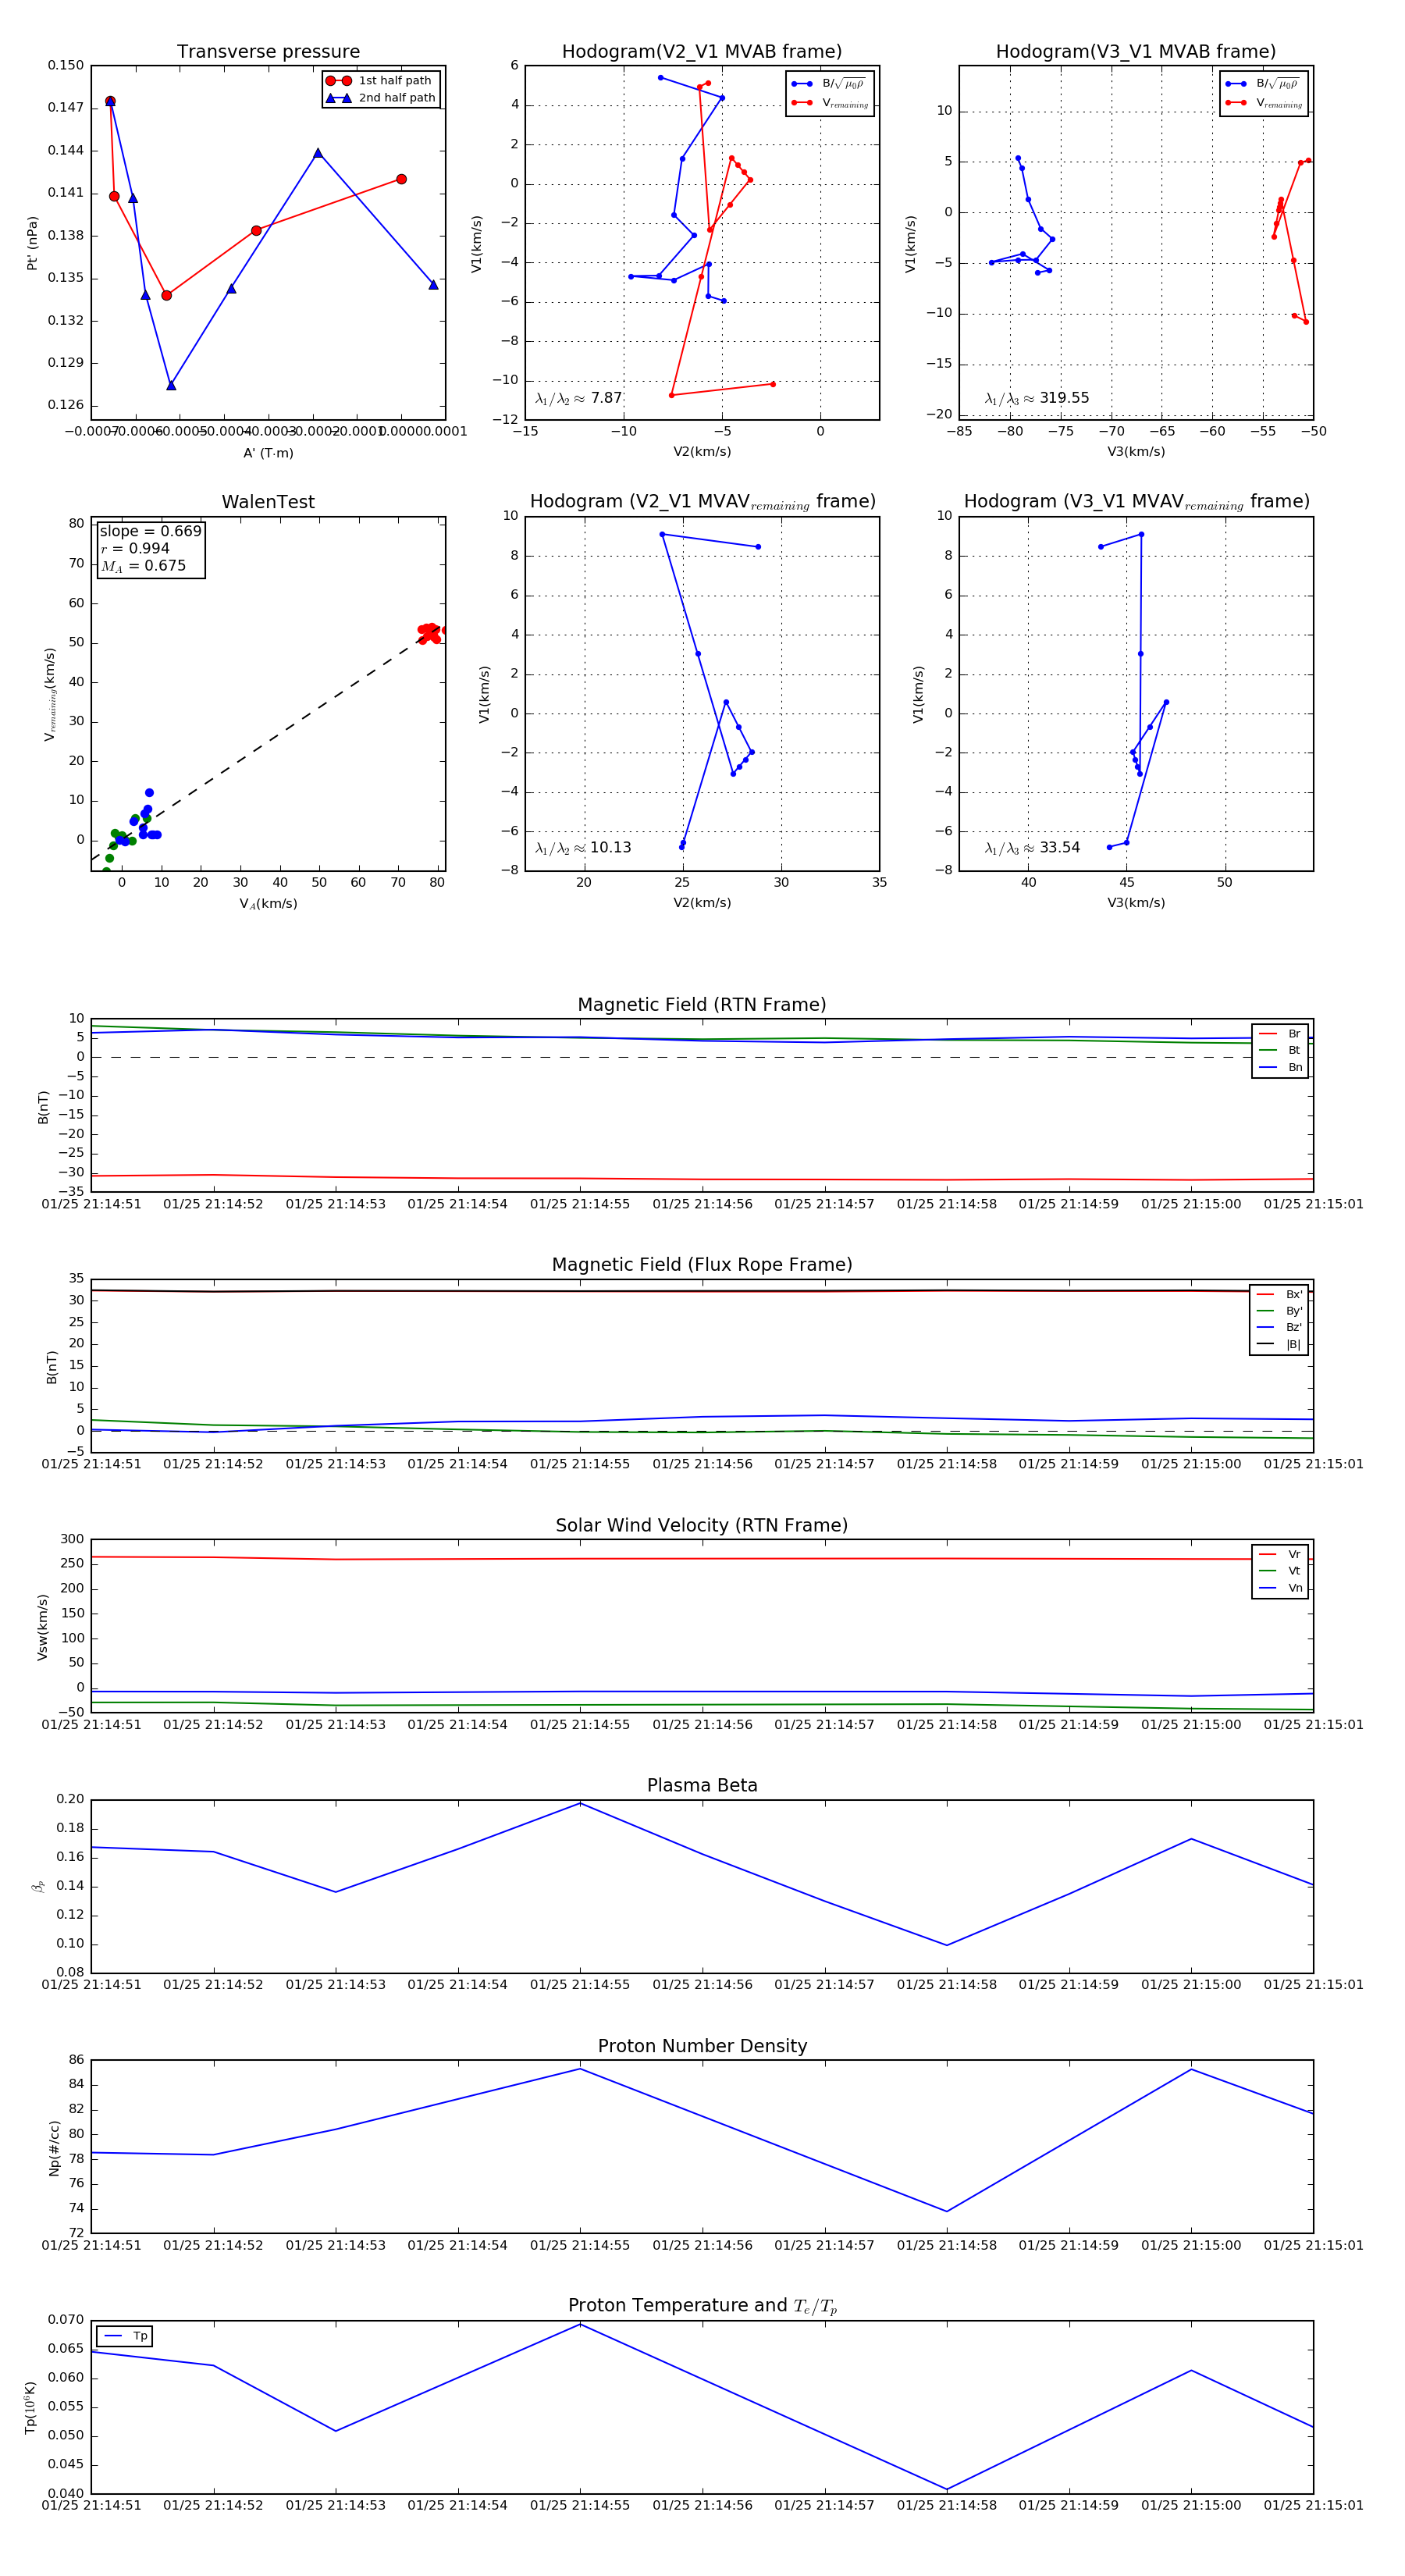Click the "Hodogram(V3_V1 MVAB frame)" title
Screen dimensions: 1405x2576
pyautogui.click(x=1136, y=51)
